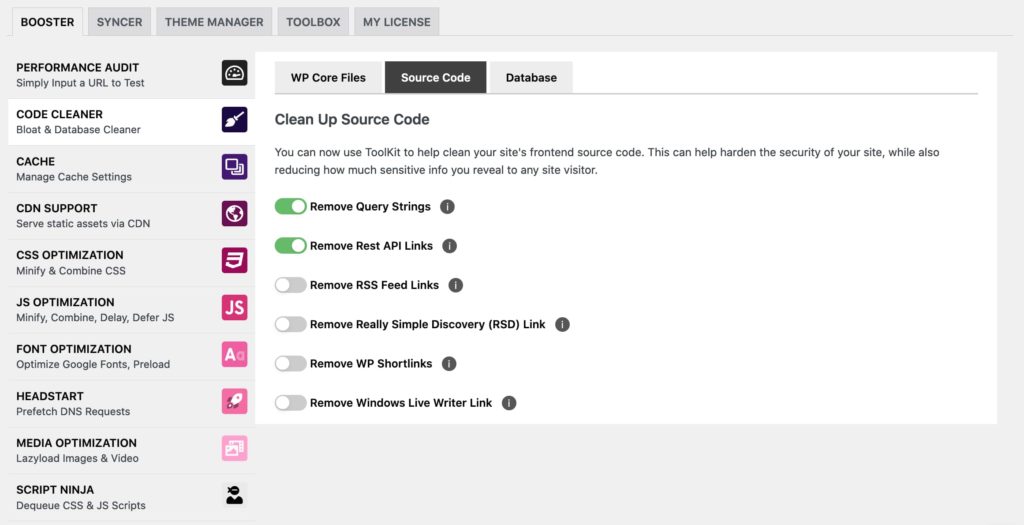Viewport: 1024px width, 525px height.
Task: Open CSS Optimization CSS3 icon
Action: point(234,261)
